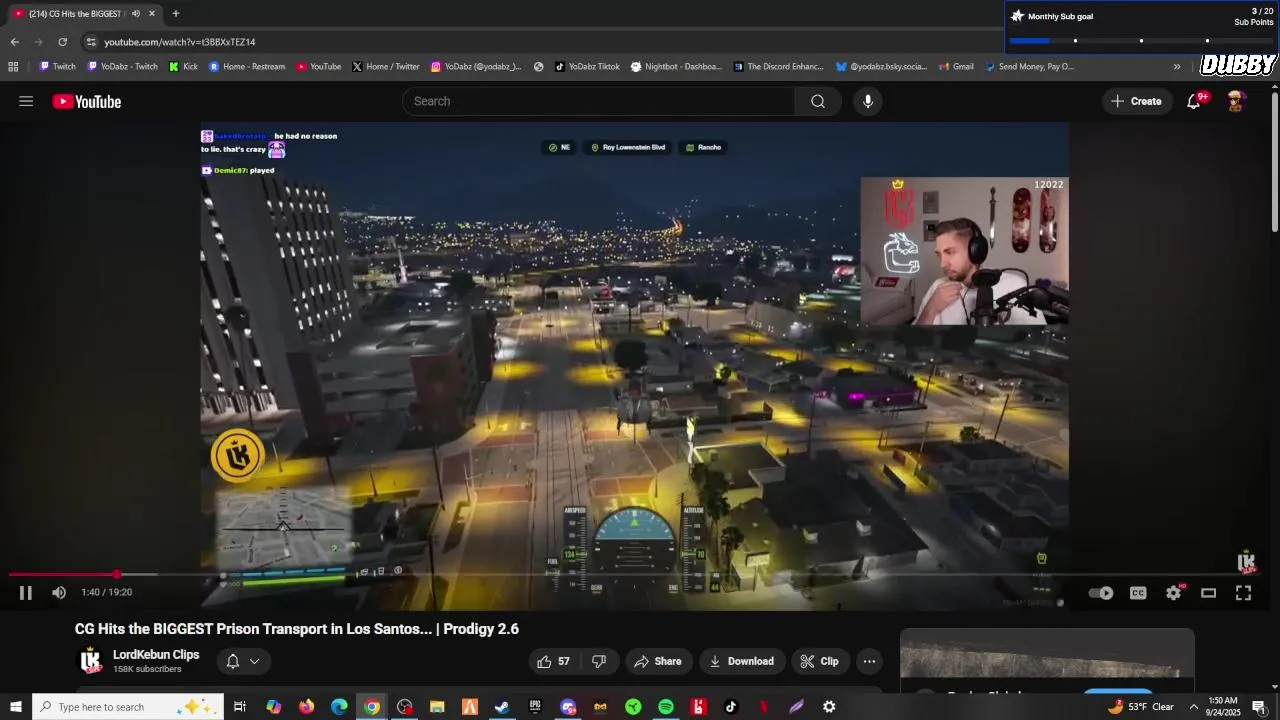Open the Windows notification center
The image size is (1280, 720).
[x=1259, y=707]
